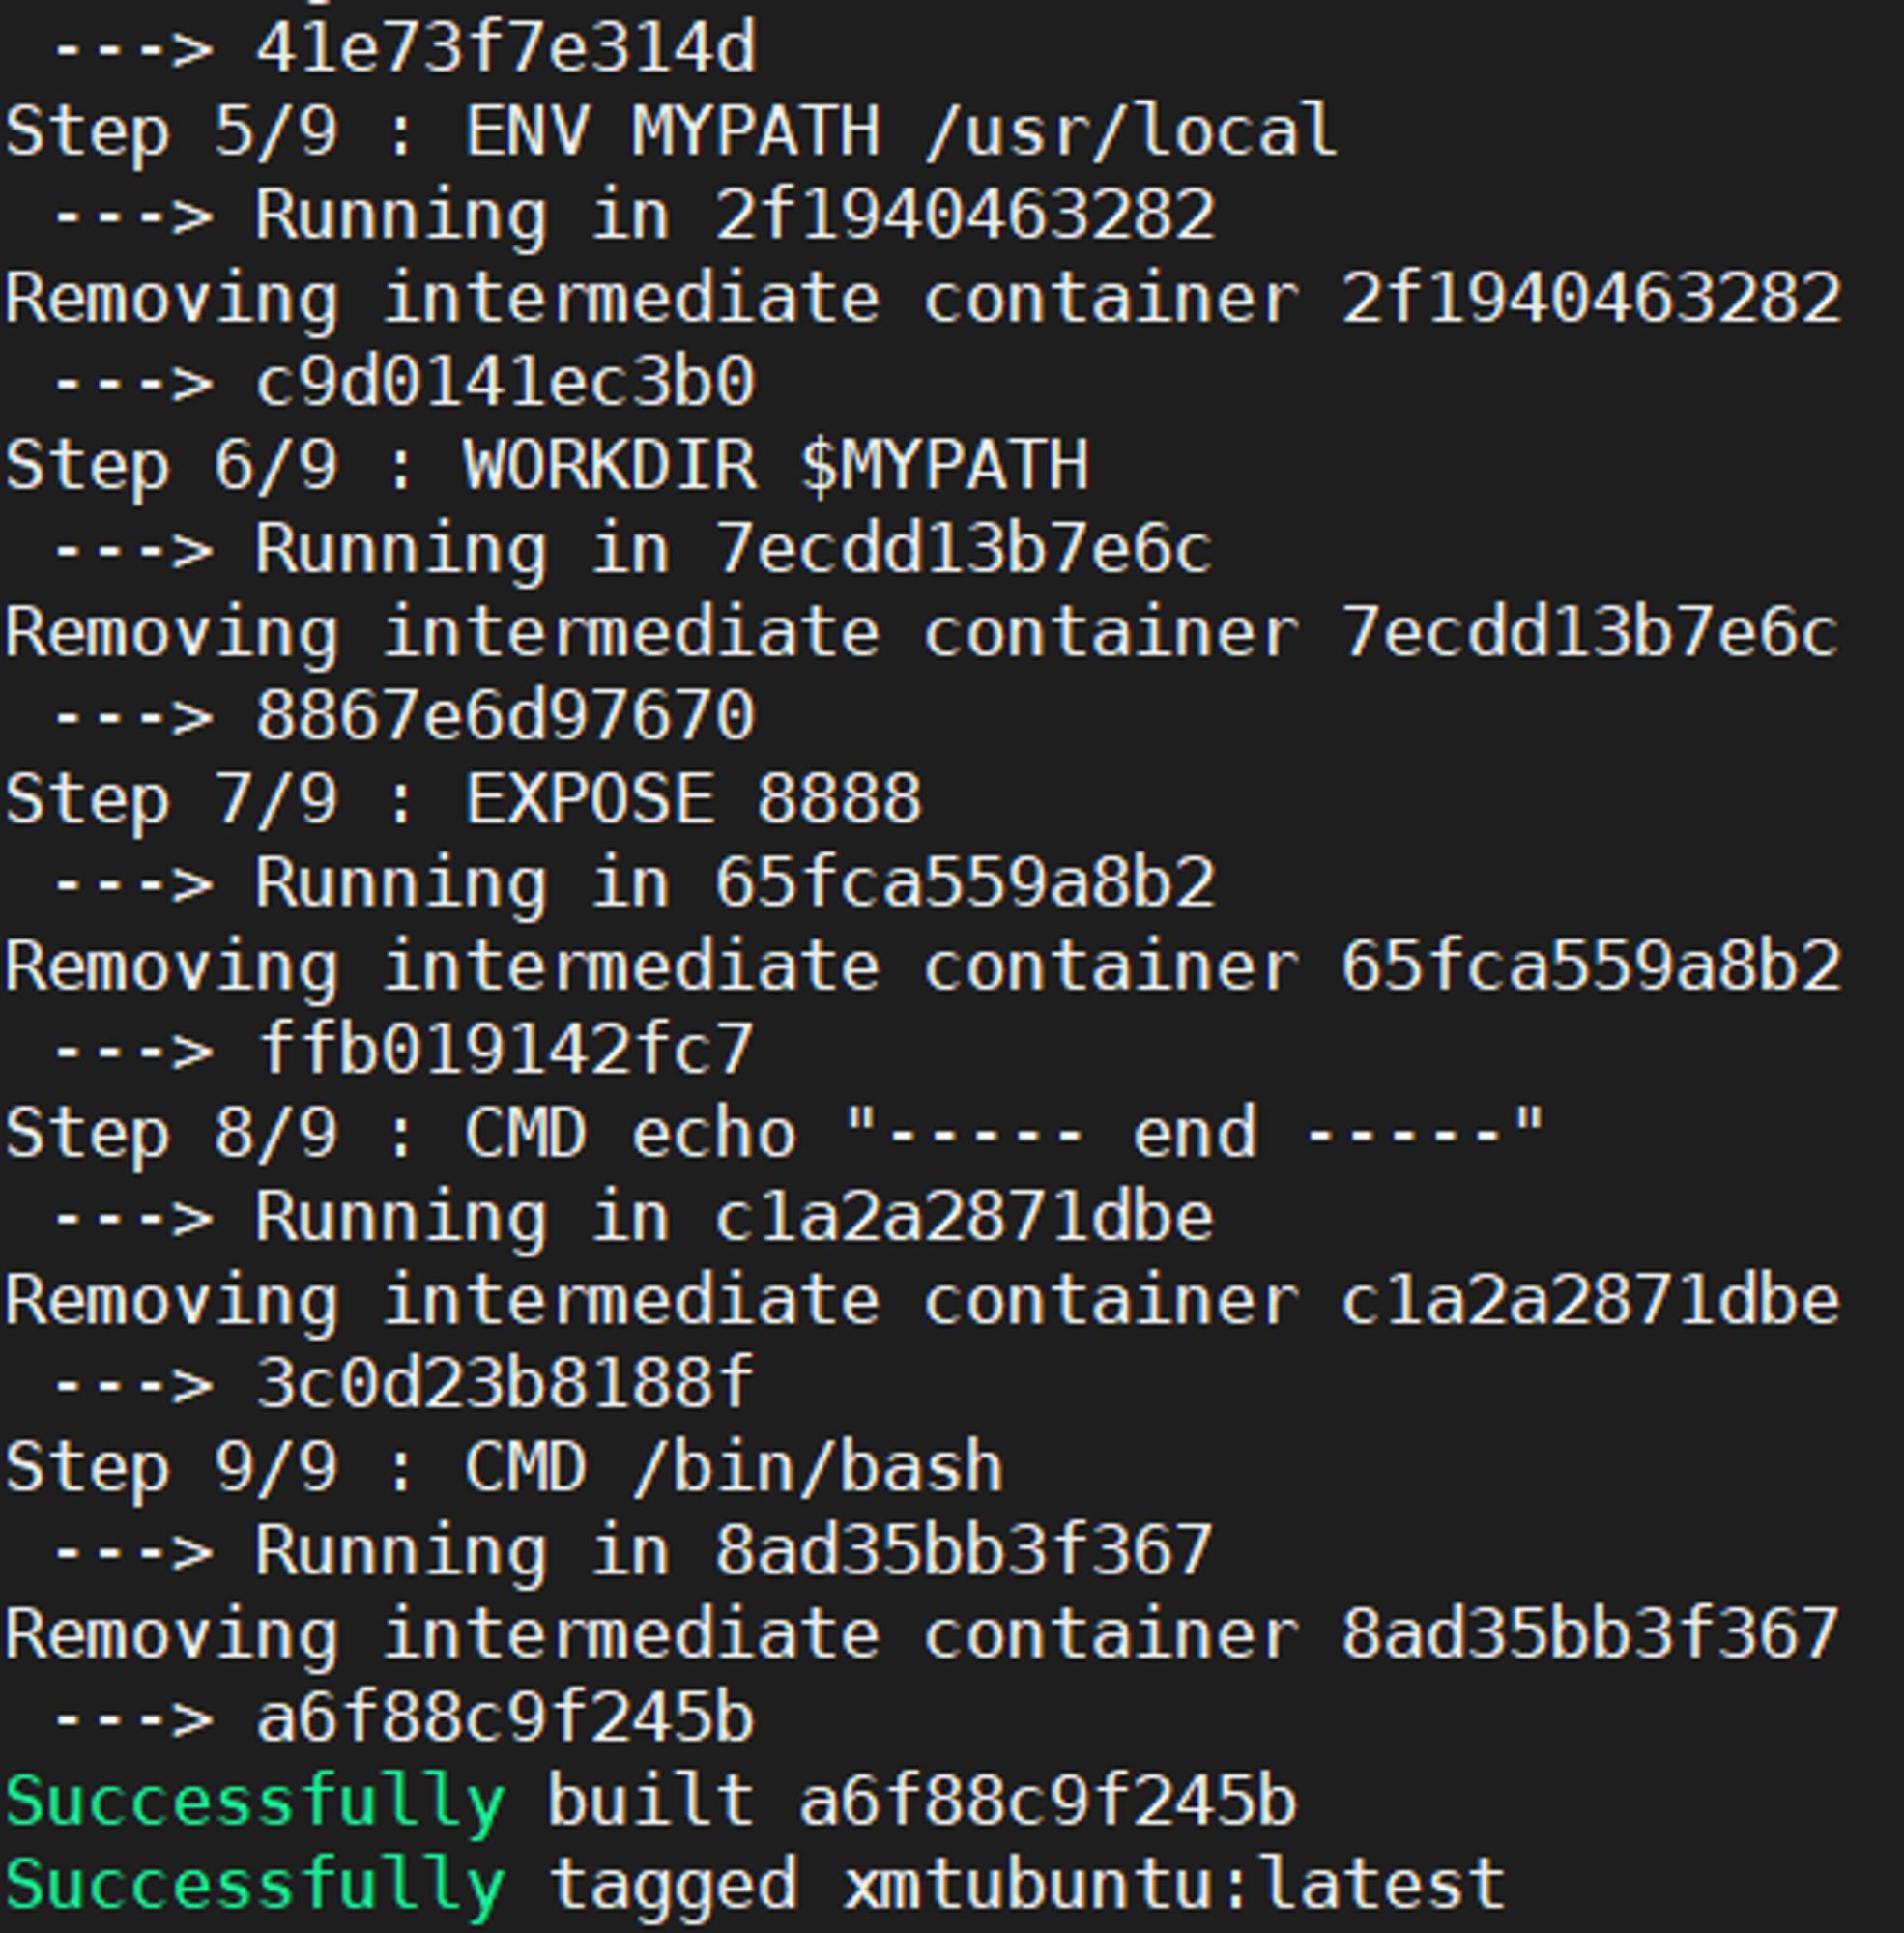Click the Step 8/9 CMD echo line

tap(775, 1134)
